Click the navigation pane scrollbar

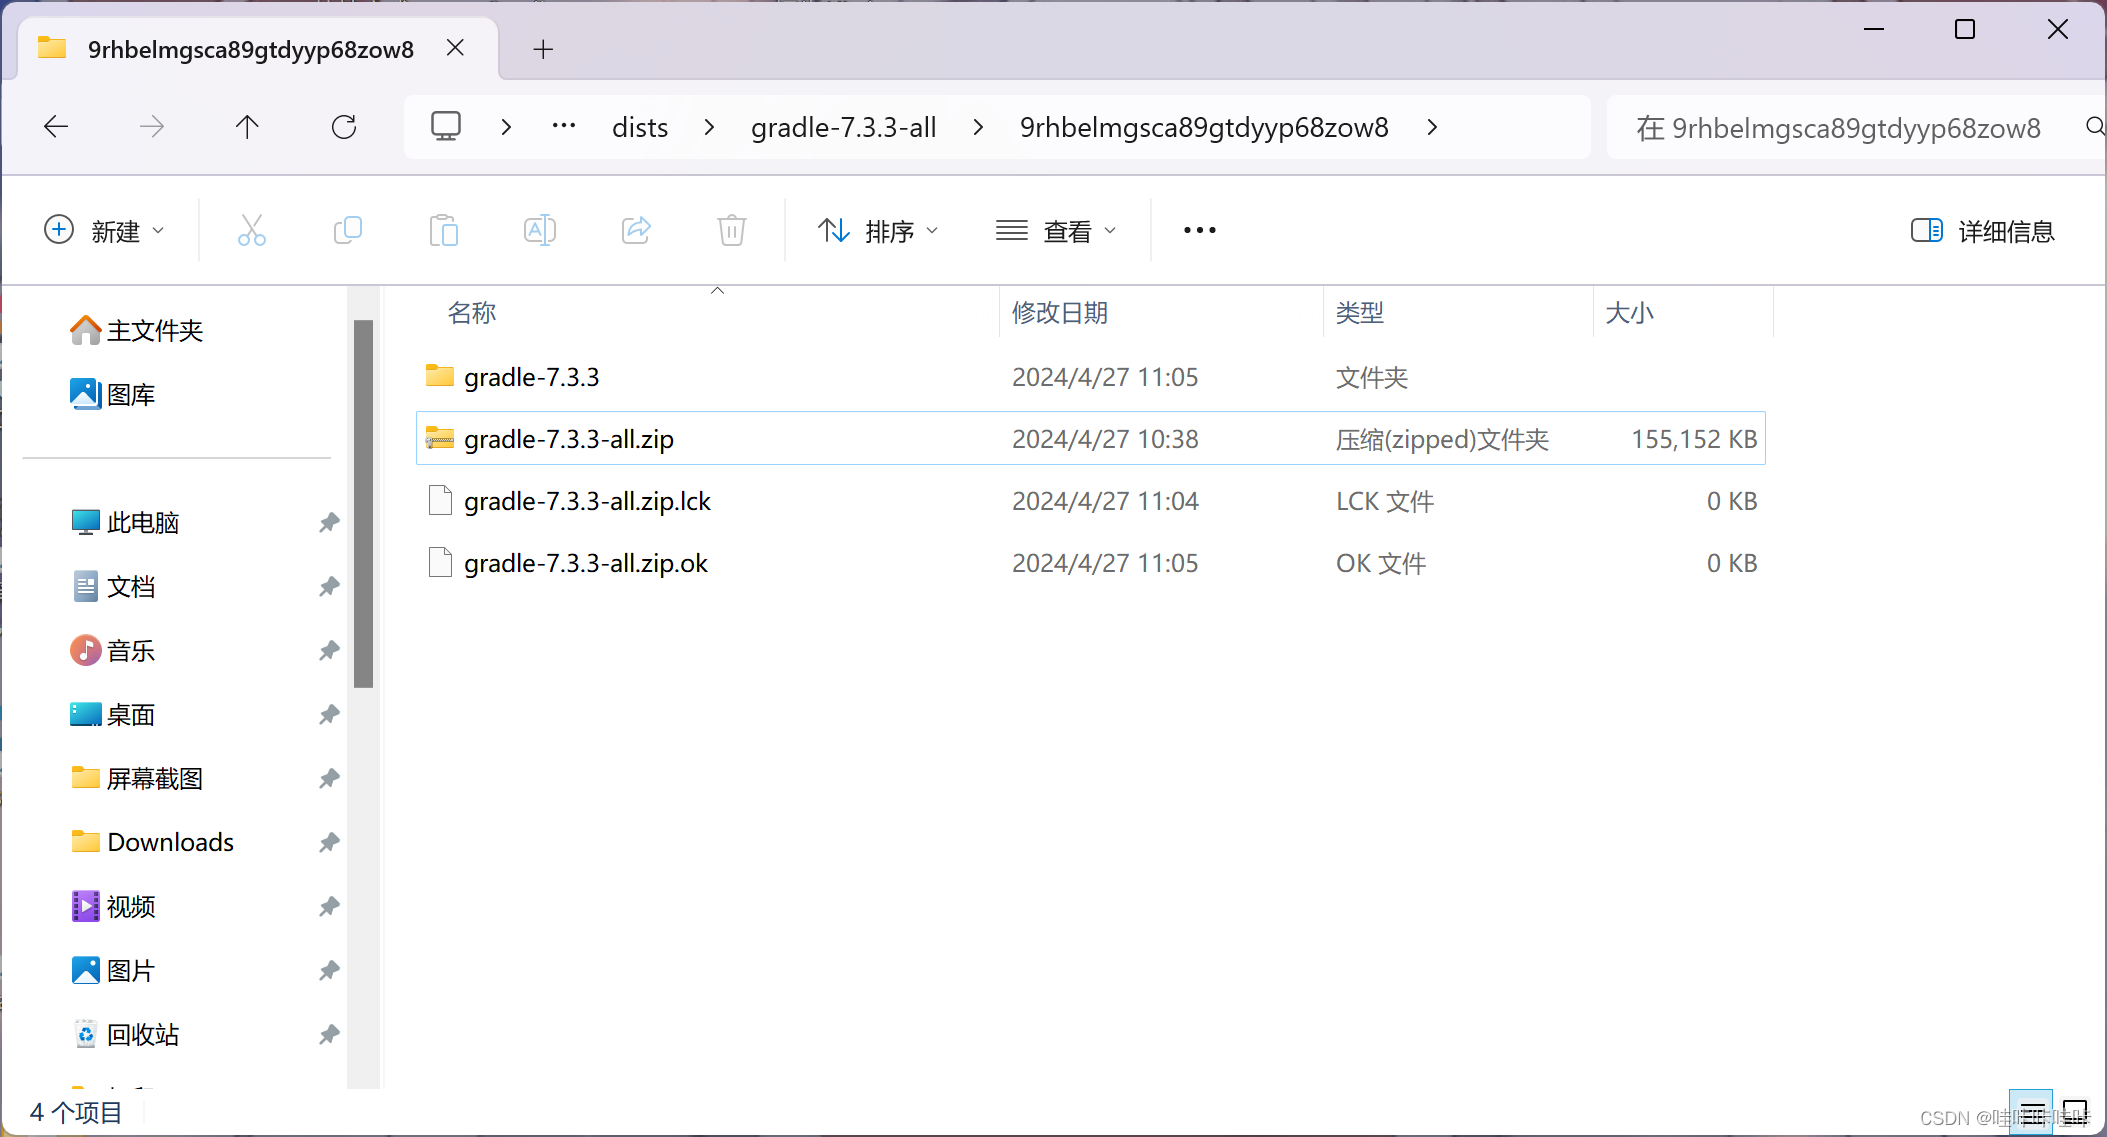(363, 503)
